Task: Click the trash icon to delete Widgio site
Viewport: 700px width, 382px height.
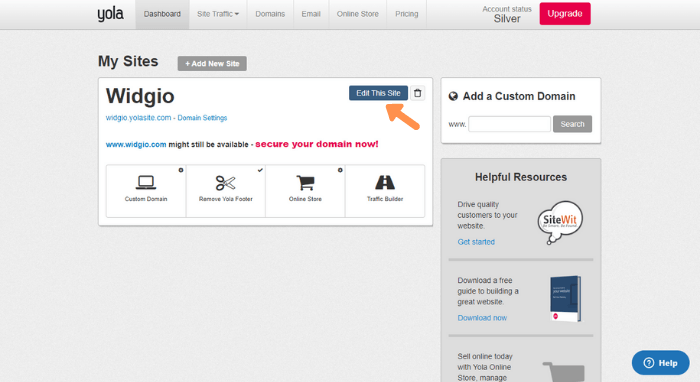Action: click(417, 93)
